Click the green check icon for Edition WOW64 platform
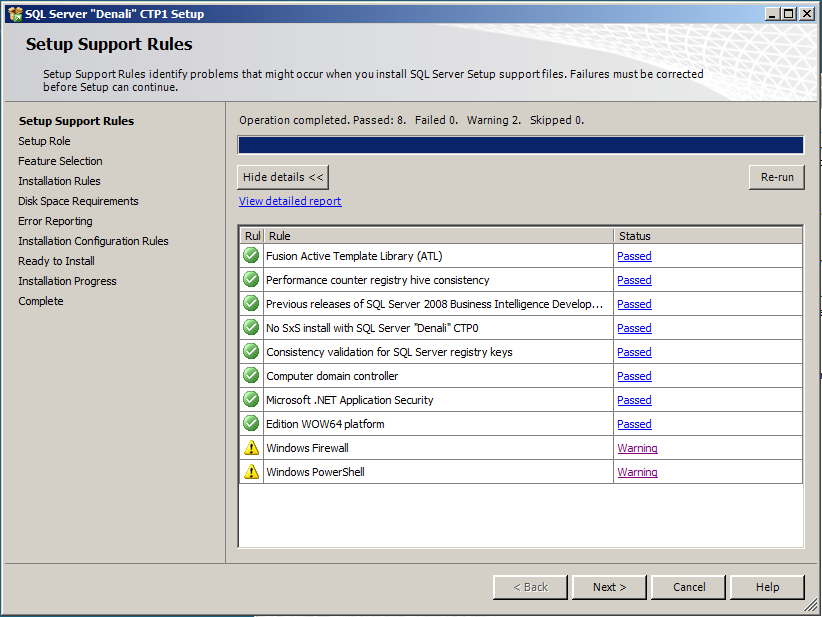Viewport: 822px width, 617px height. [x=250, y=424]
